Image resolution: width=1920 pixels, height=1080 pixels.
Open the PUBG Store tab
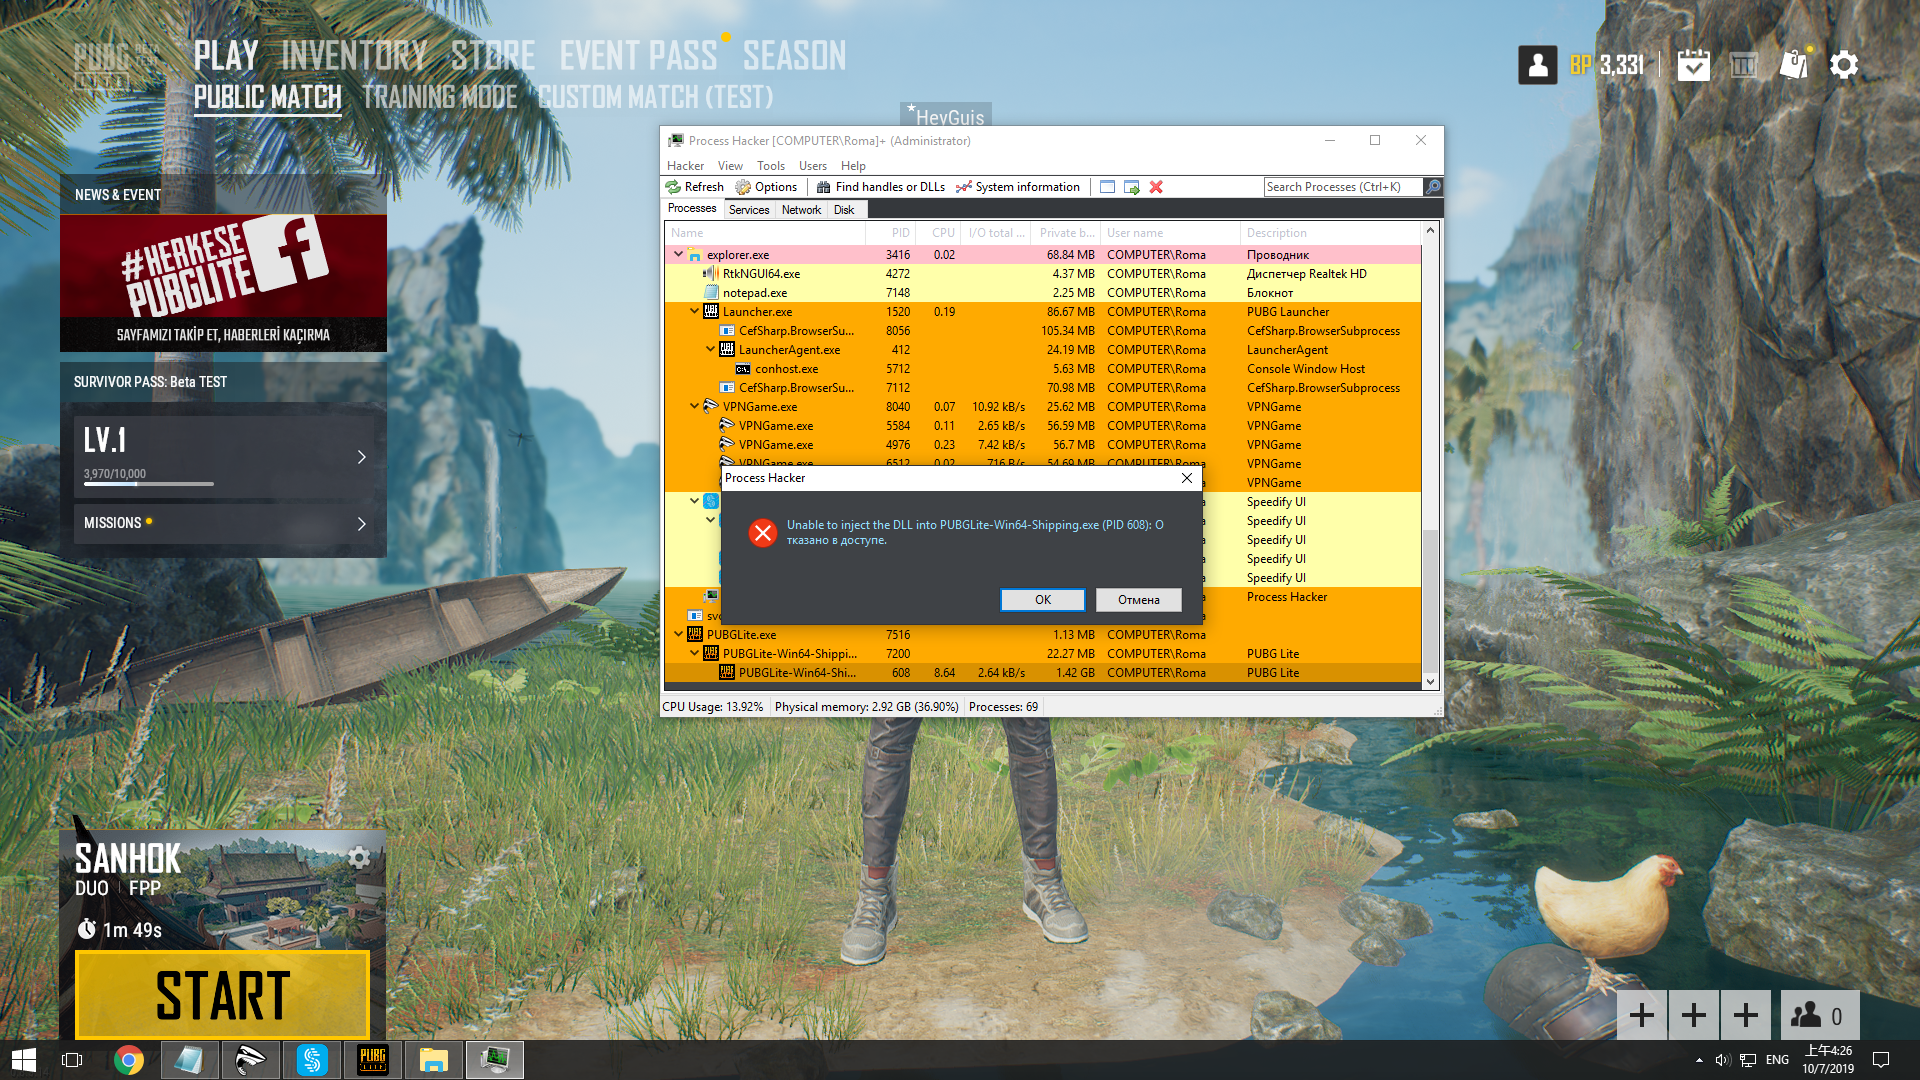coord(493,56)
